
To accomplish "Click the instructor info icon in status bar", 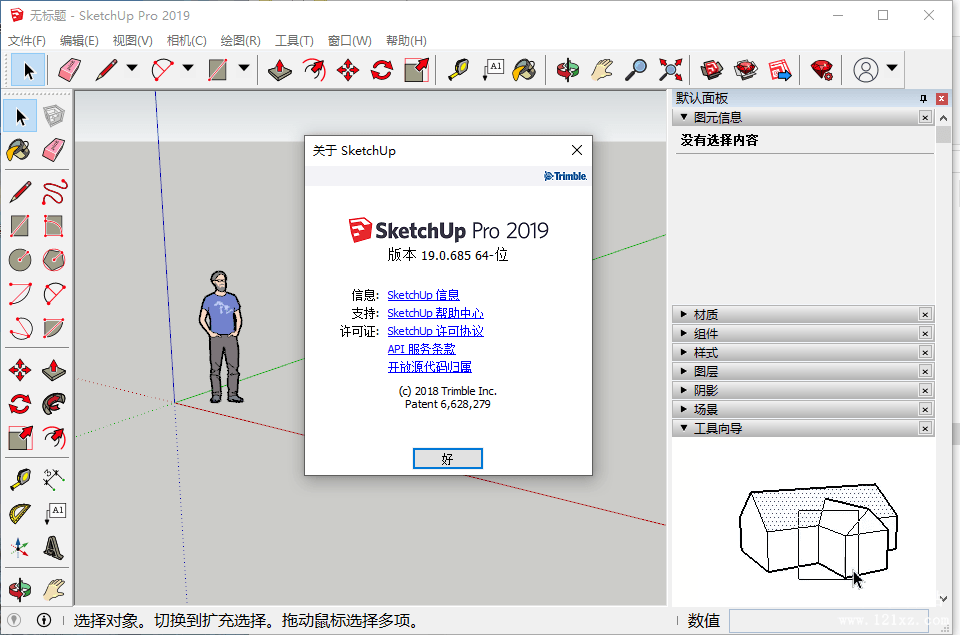I will point(44,620).
